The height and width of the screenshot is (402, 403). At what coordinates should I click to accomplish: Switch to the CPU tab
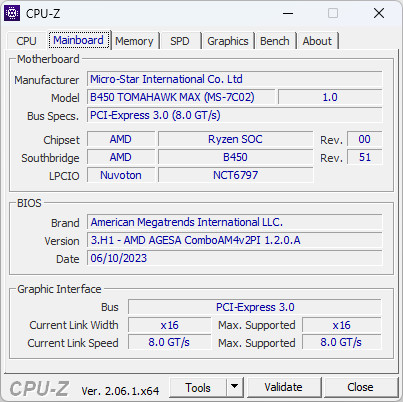(26, 41)
